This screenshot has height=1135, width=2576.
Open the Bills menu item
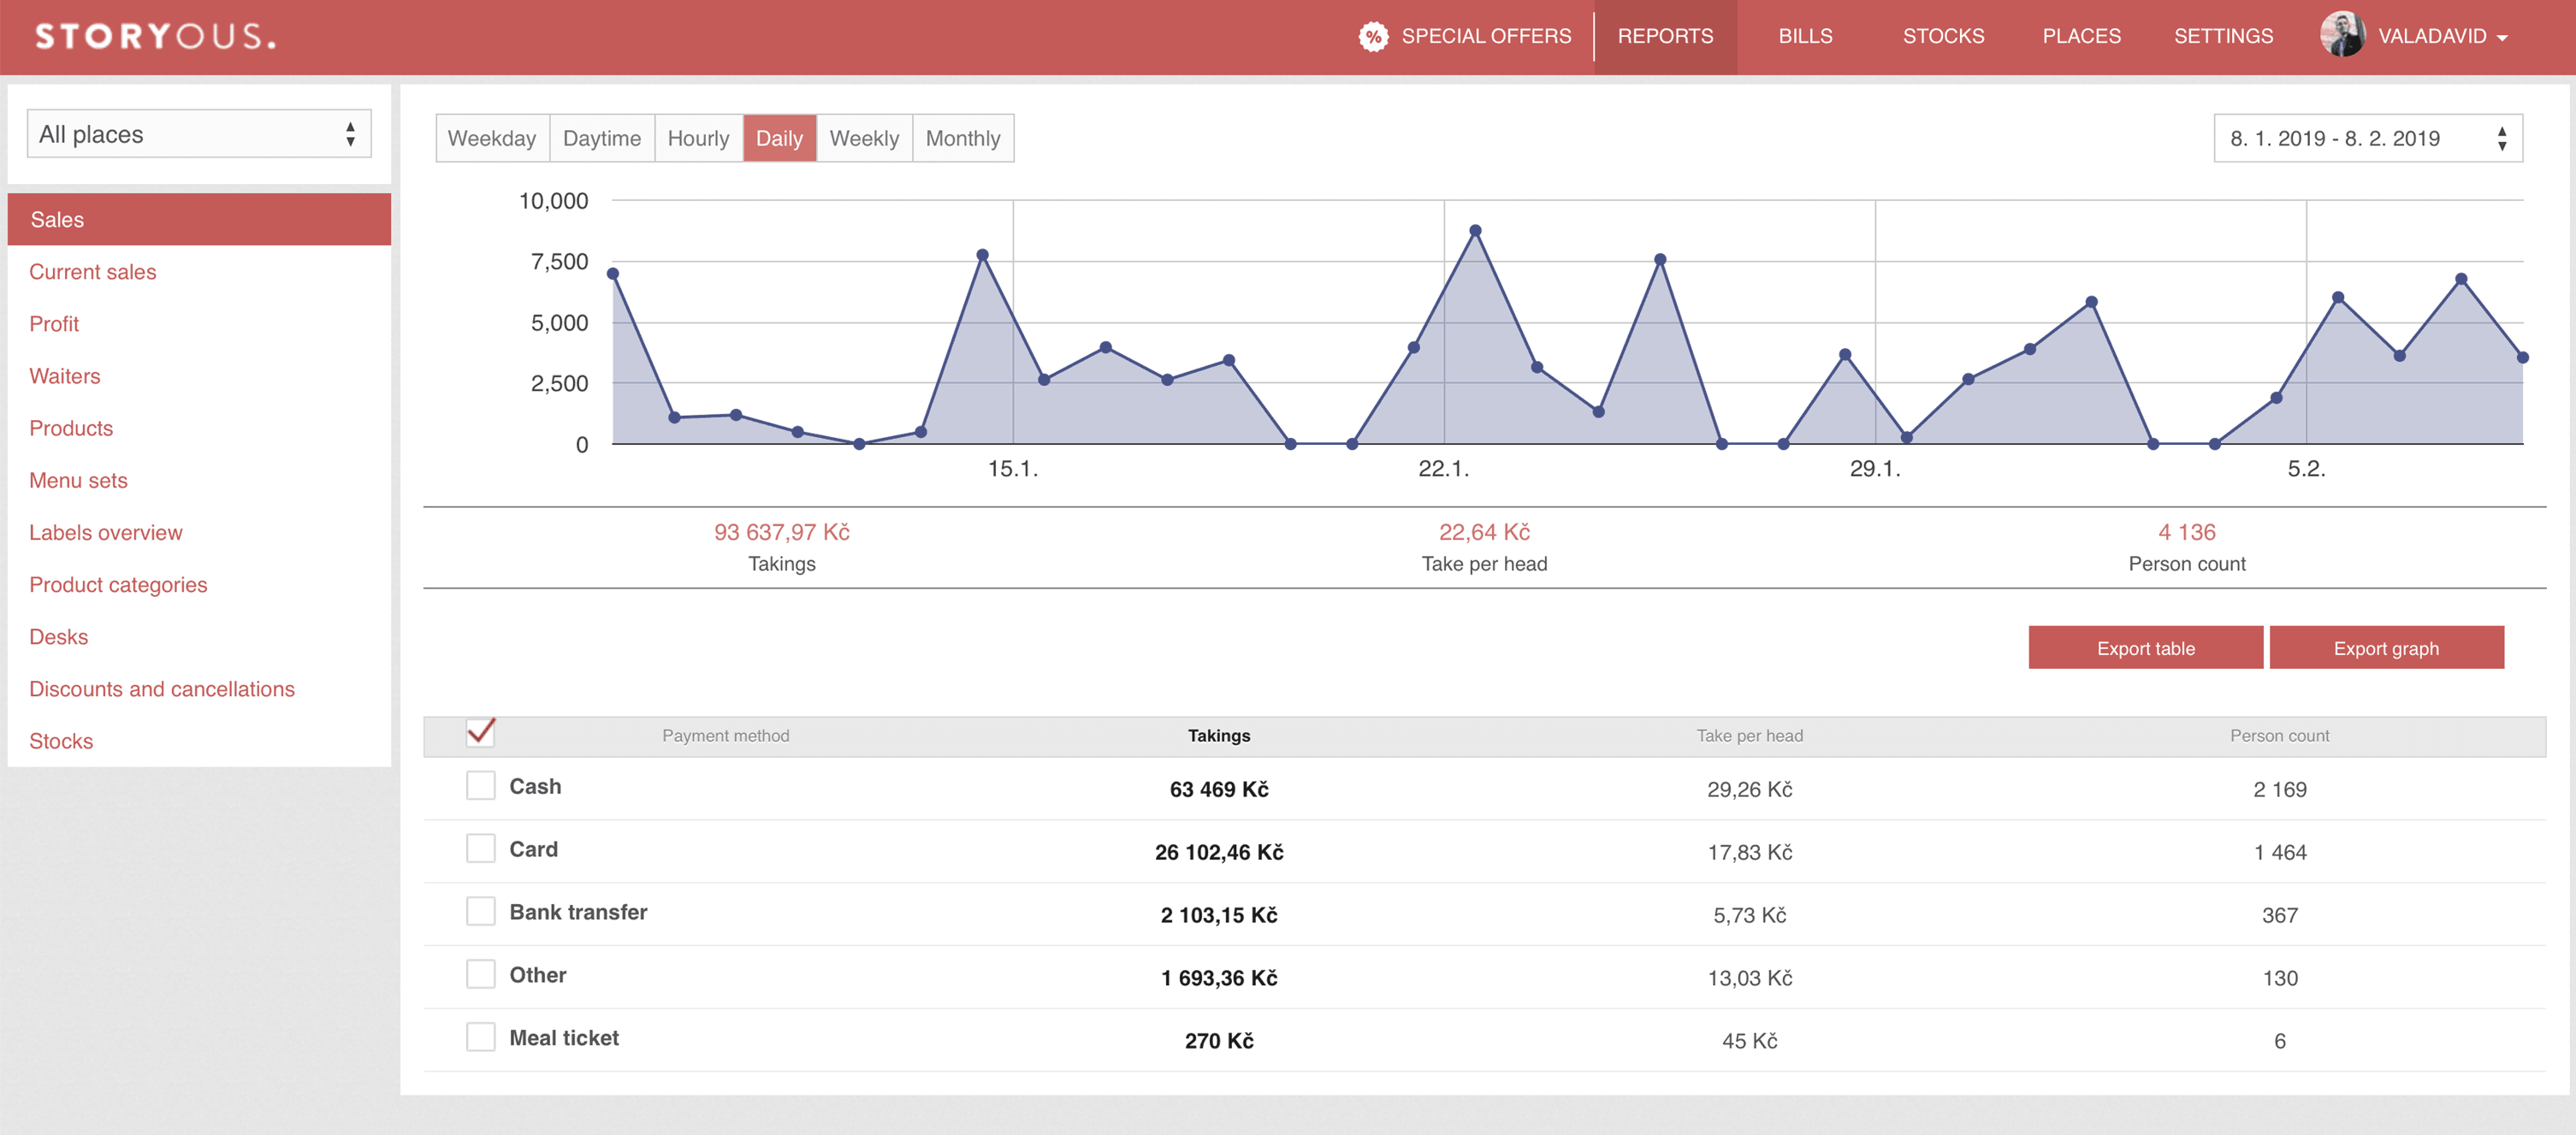(x=1804, y=37)
